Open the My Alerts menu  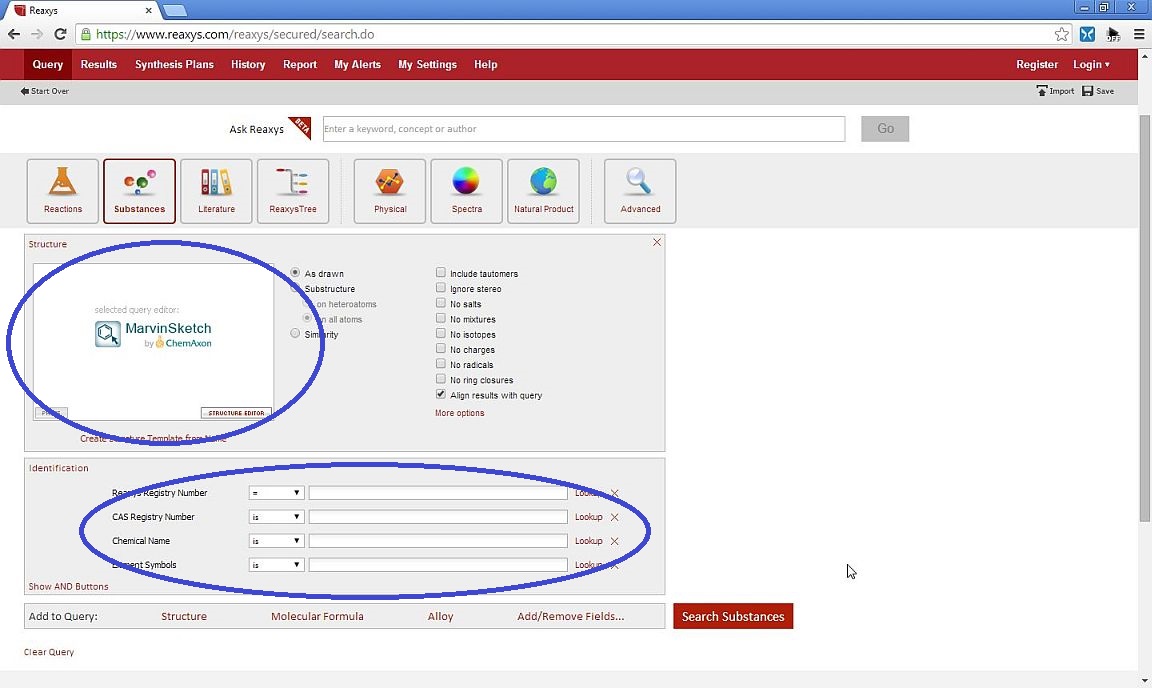(x=358, y=65)
